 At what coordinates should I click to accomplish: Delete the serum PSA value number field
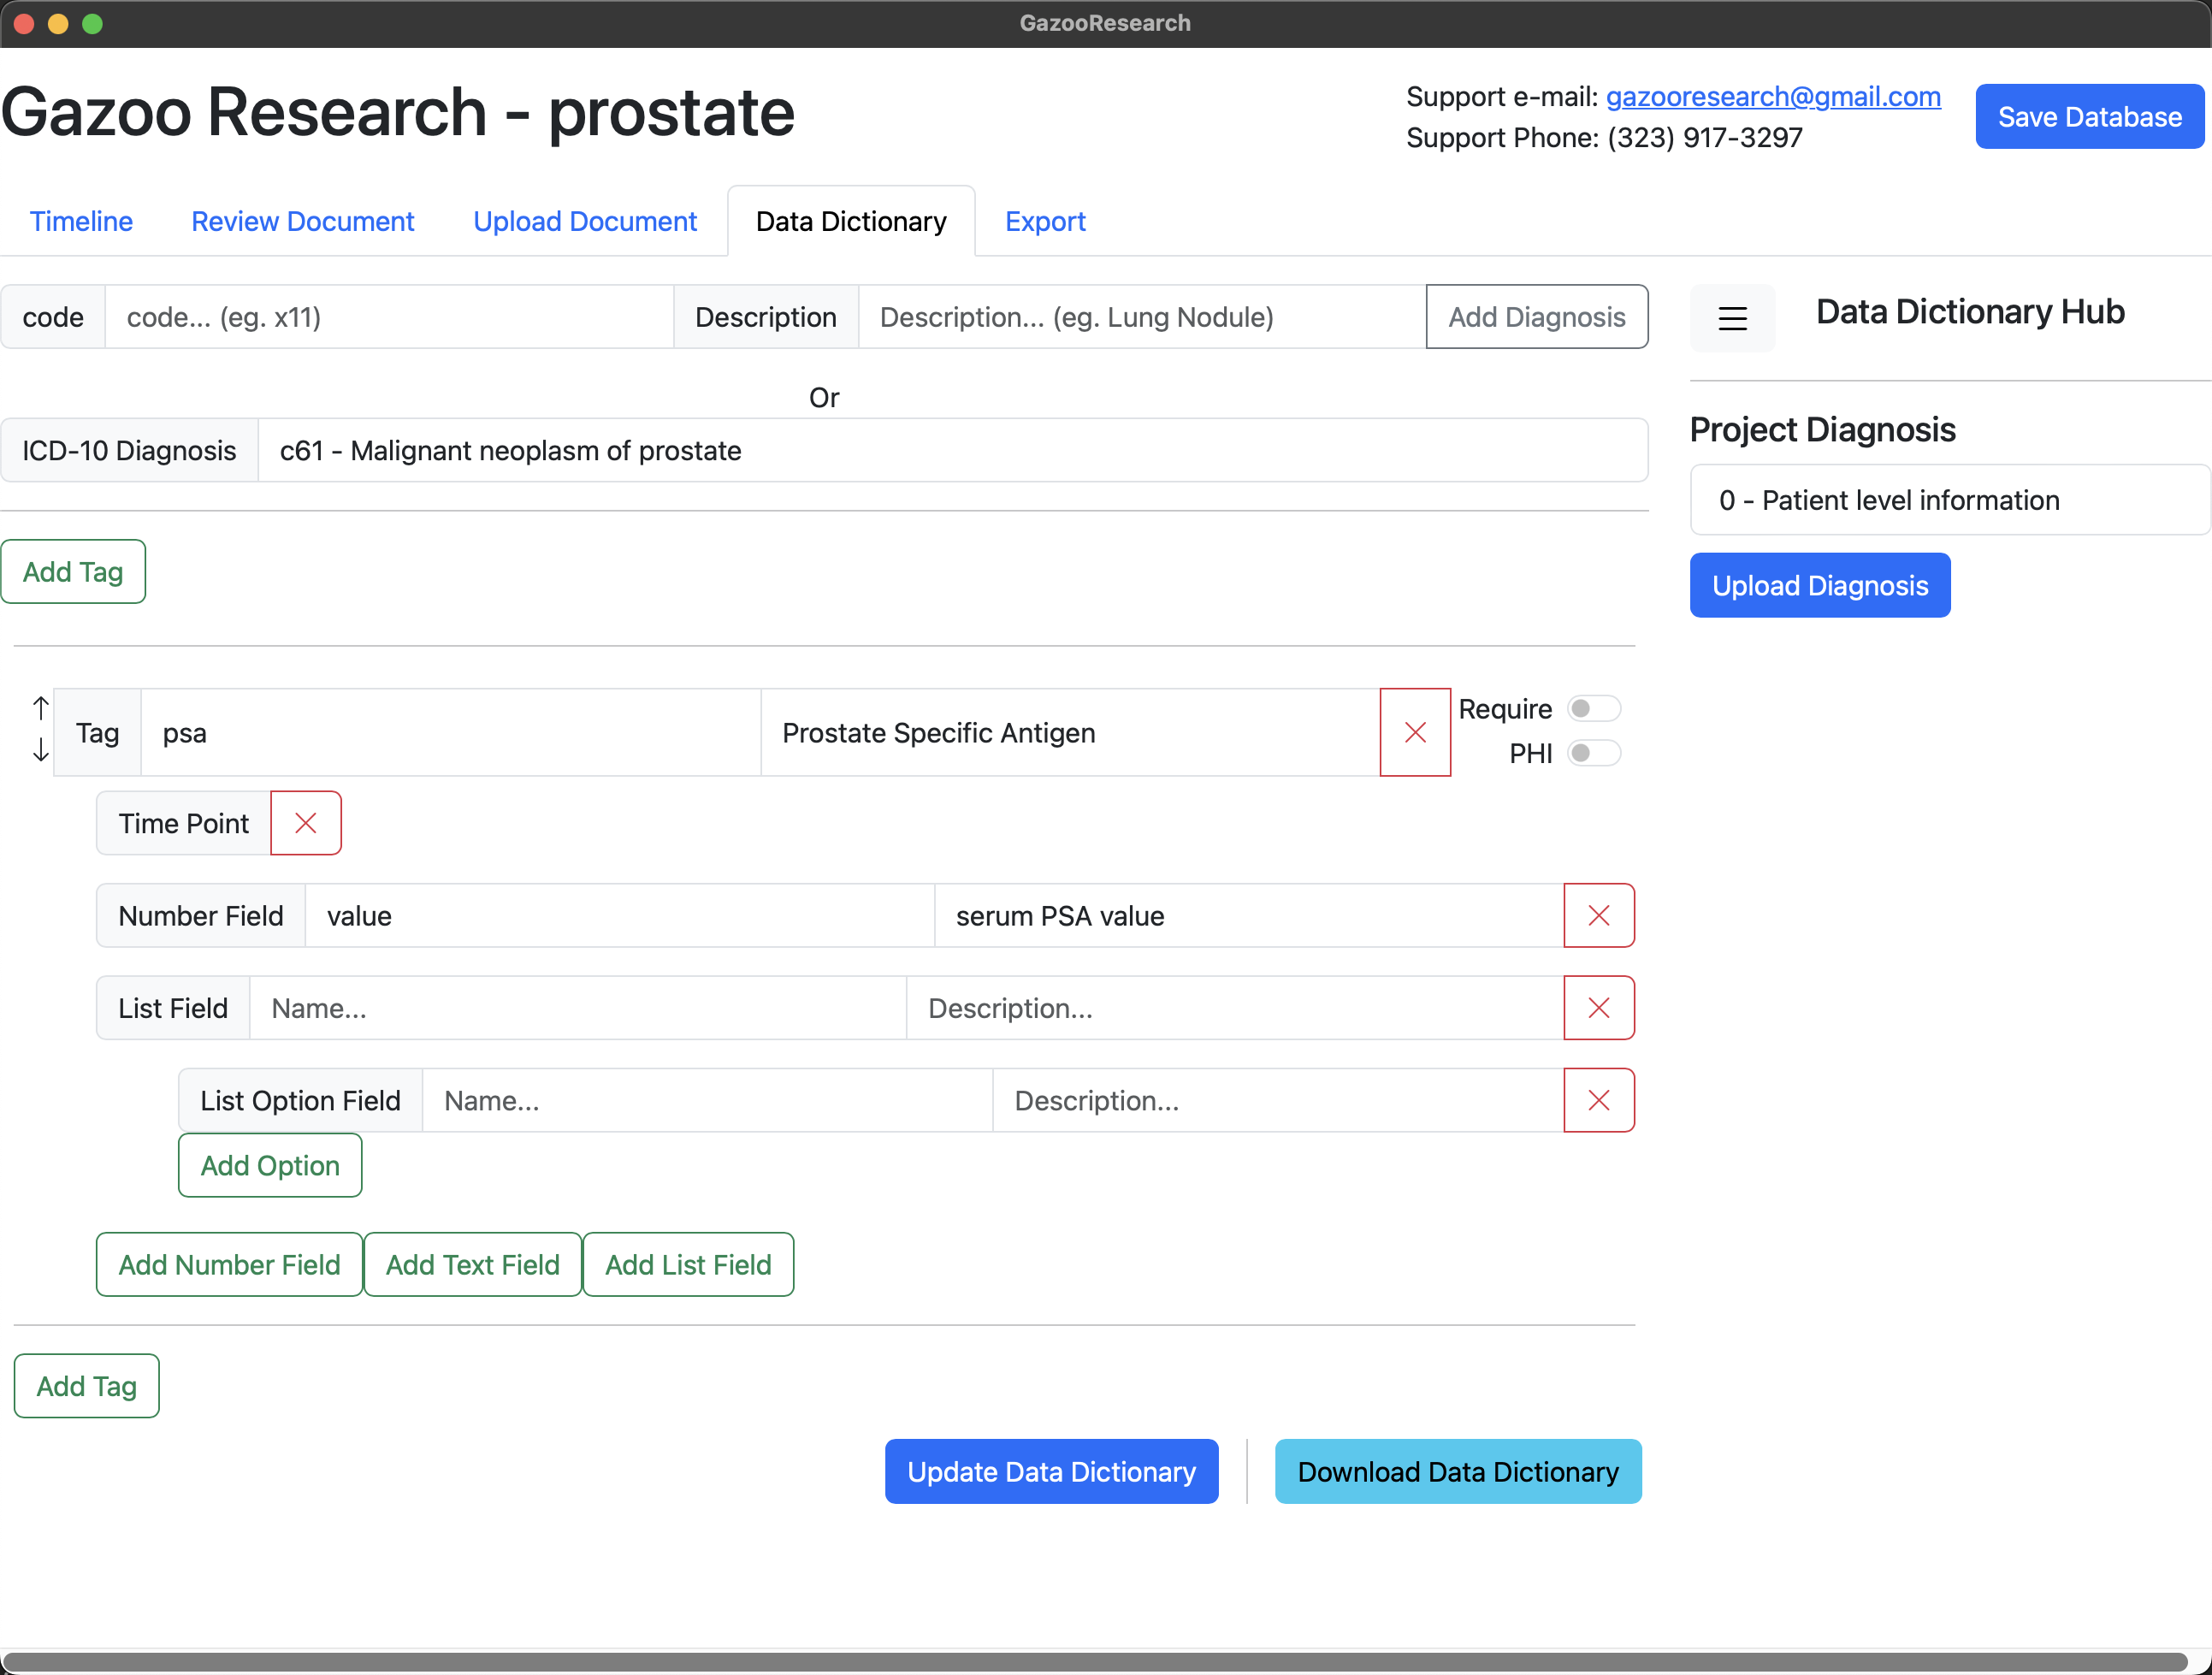tap(1598, 915)
